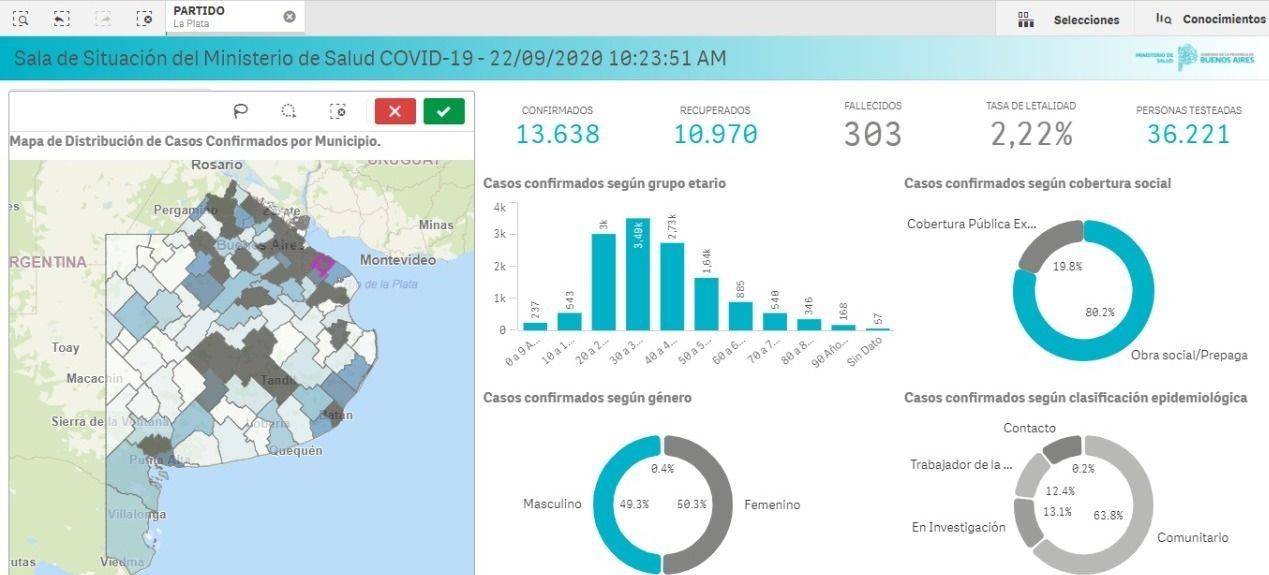Activate lasso selection on the map

[x=240, y=111]
